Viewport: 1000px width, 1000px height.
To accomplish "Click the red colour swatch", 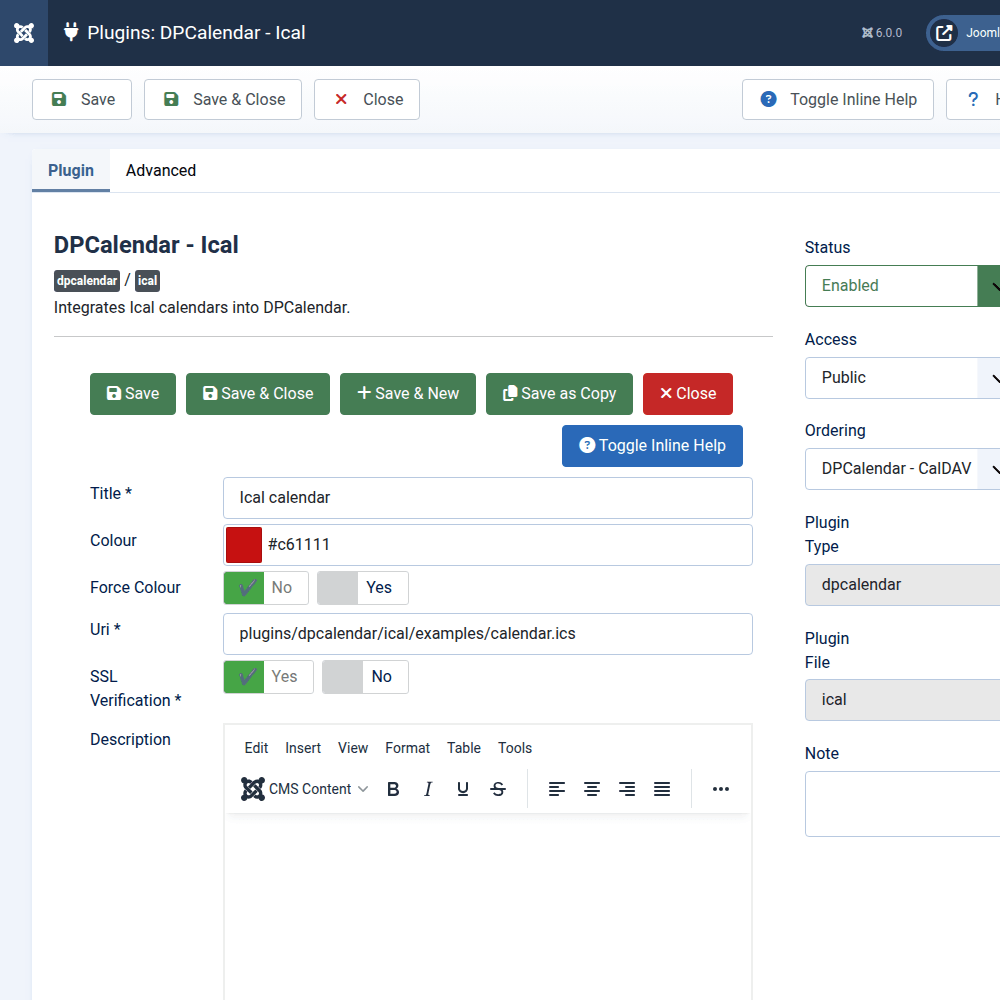I will pos(244,545).
